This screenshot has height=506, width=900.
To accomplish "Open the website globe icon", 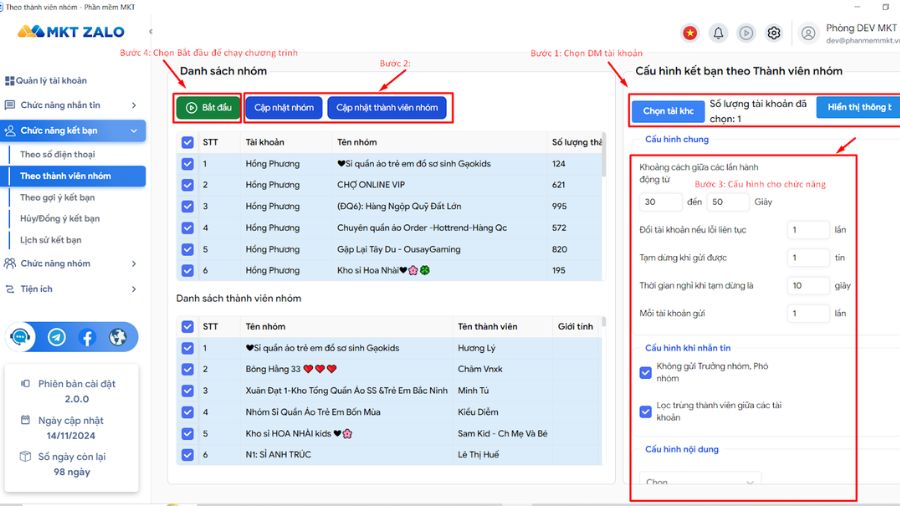I will tap(118, 337).
